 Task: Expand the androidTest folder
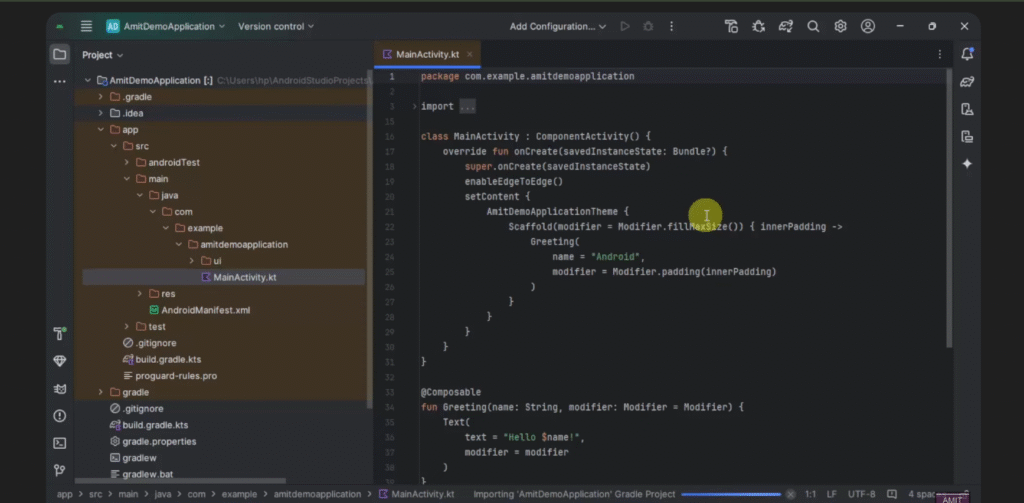click(x=127, y=162)
